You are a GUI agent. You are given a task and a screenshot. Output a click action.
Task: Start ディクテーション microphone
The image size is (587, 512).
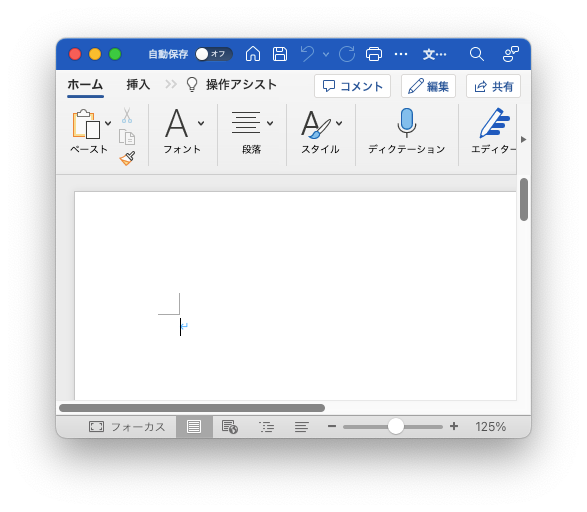pos(407,132)
